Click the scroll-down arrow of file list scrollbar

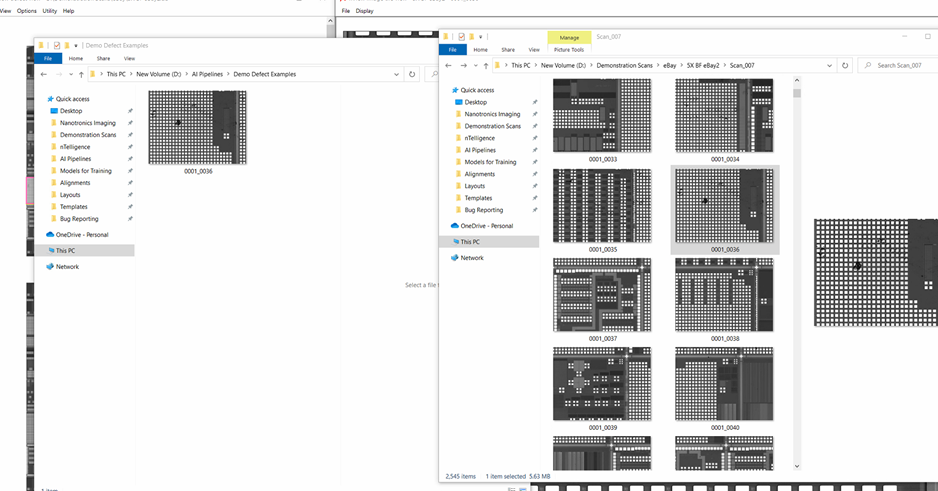(x=797, y=466)
